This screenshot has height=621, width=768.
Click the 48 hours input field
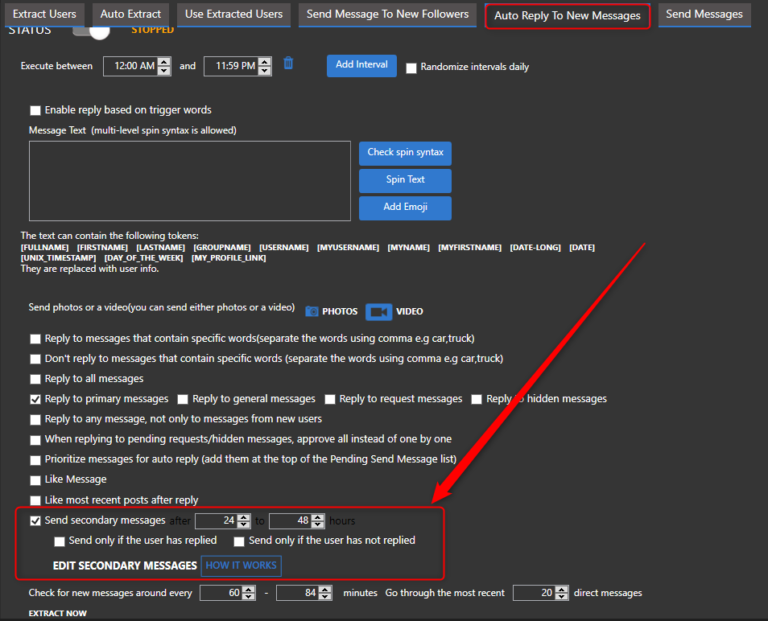[x=290, y=521]
